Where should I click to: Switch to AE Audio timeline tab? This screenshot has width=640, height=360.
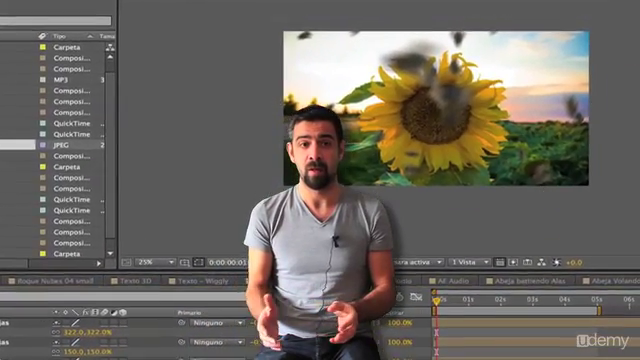point(449,281)
